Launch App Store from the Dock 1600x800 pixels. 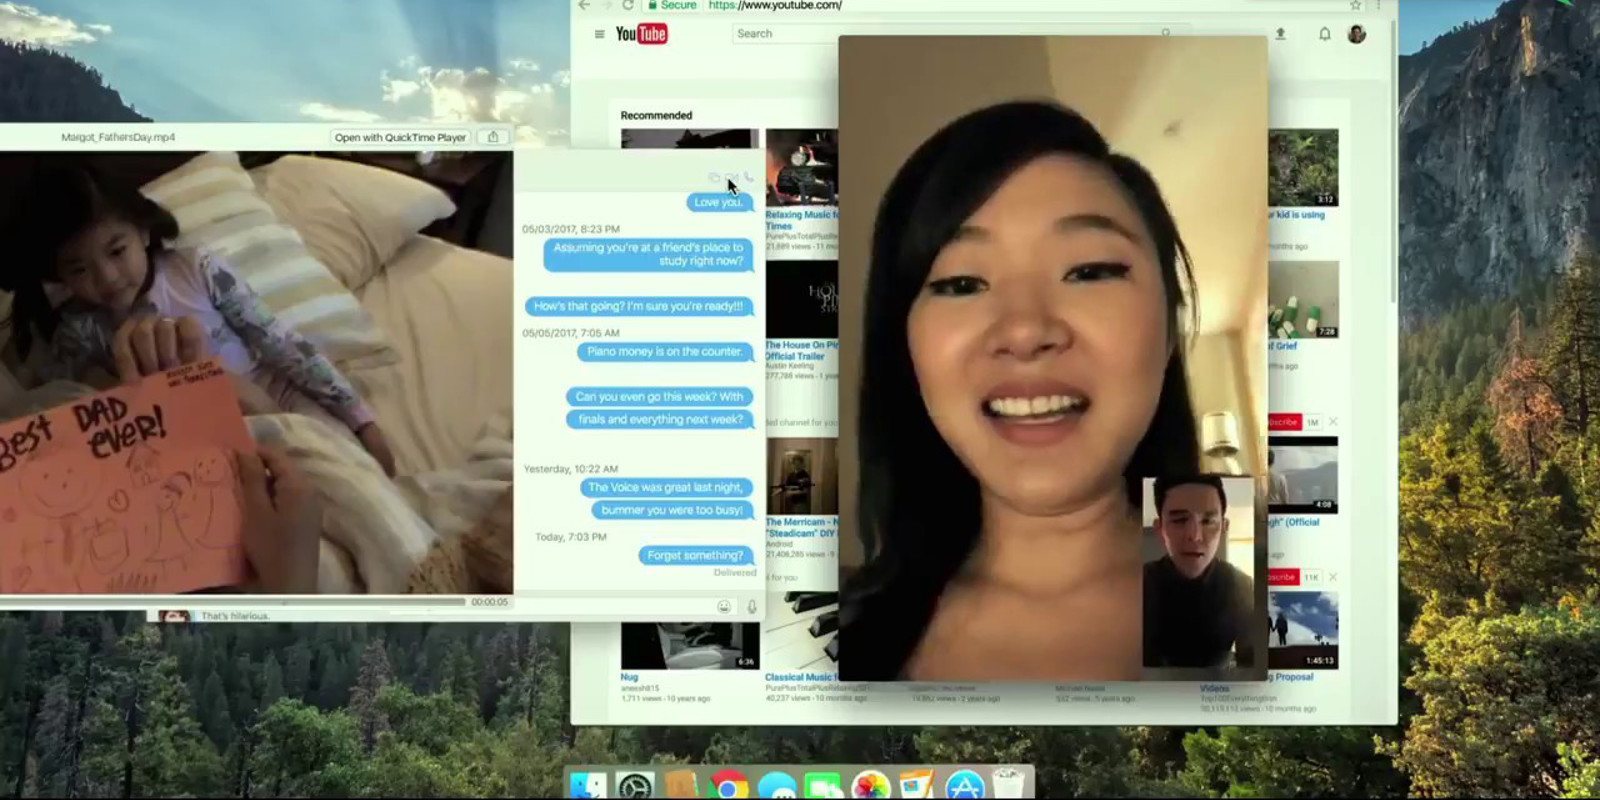pos(964,786)
